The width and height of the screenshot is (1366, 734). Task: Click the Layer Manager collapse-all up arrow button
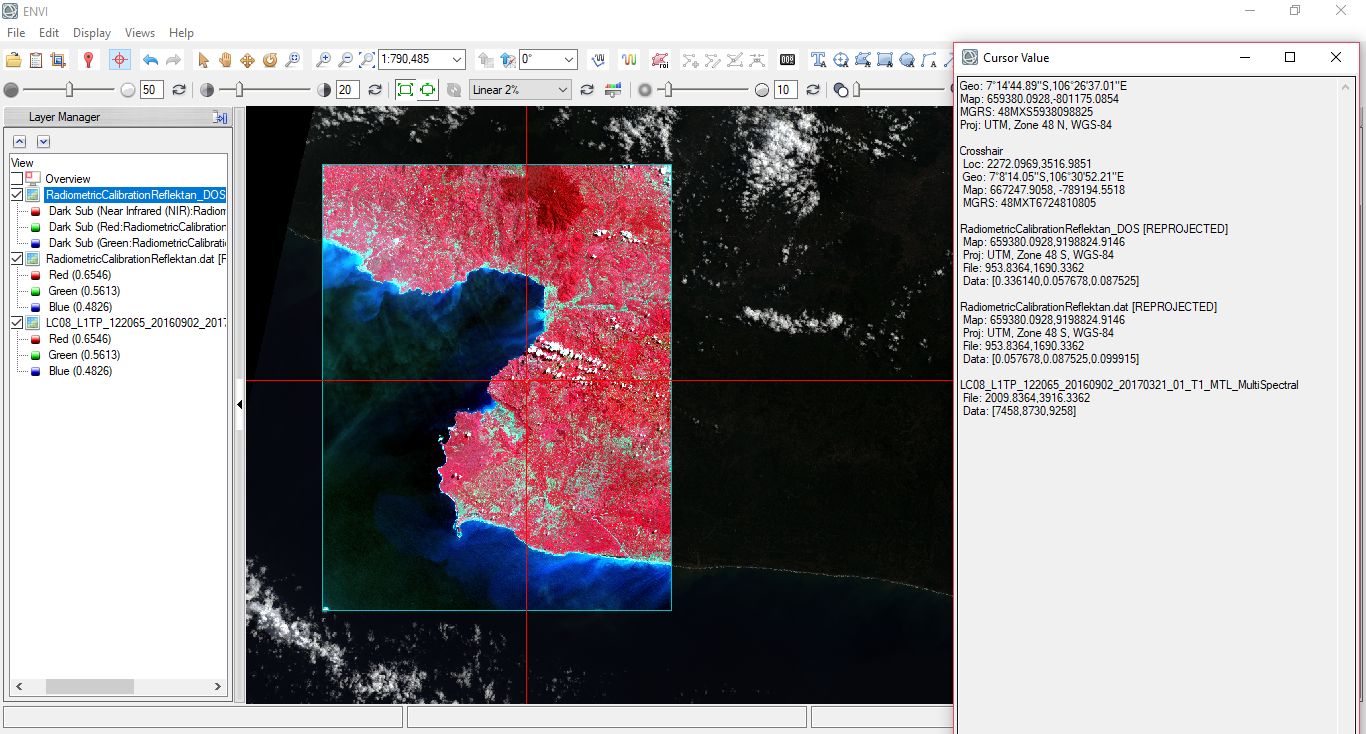coord(19,142)
